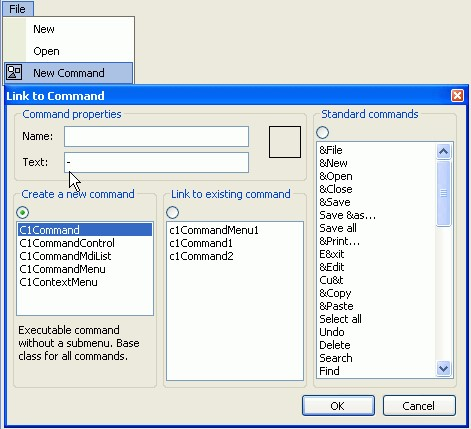This screenshot has height=429, width=471.
Task: Click the empty command image preview box
Action: point(285,142)
